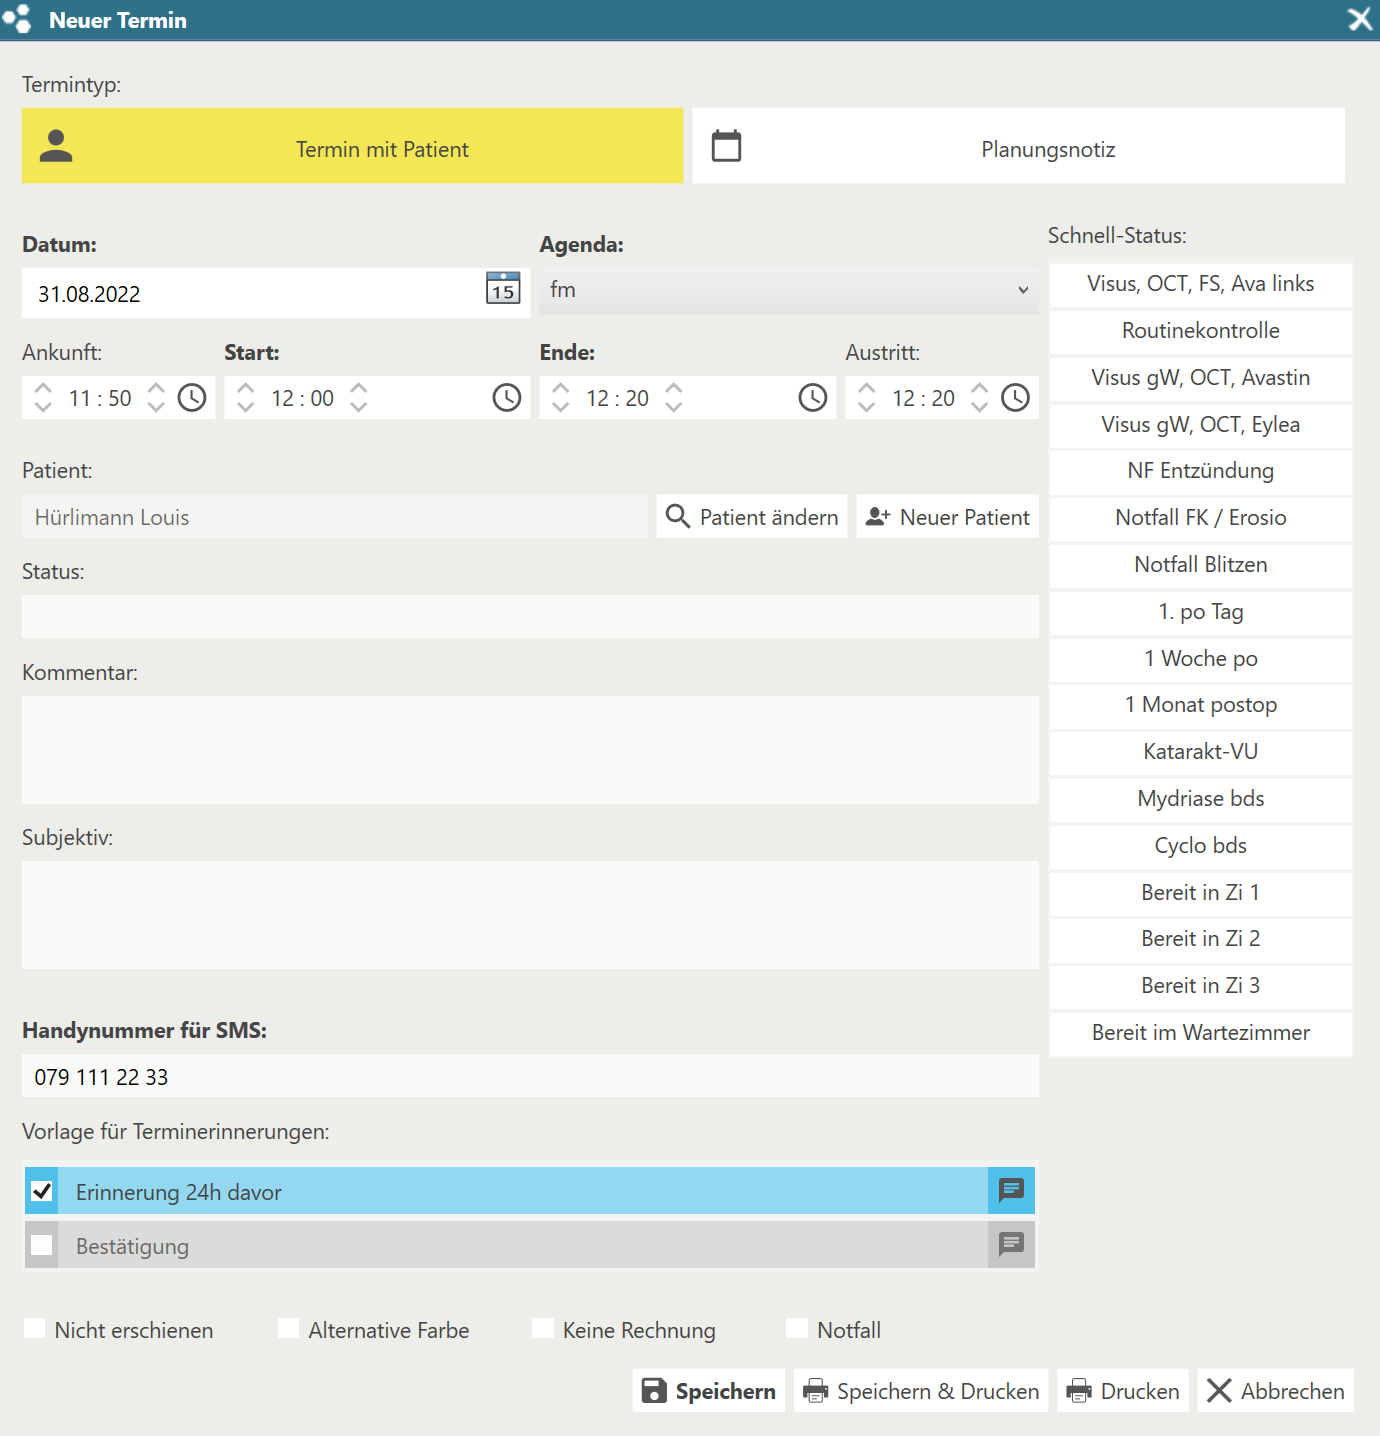
Task: Switch to Planungsnotiz appointment type
Action: point(1018,147)
